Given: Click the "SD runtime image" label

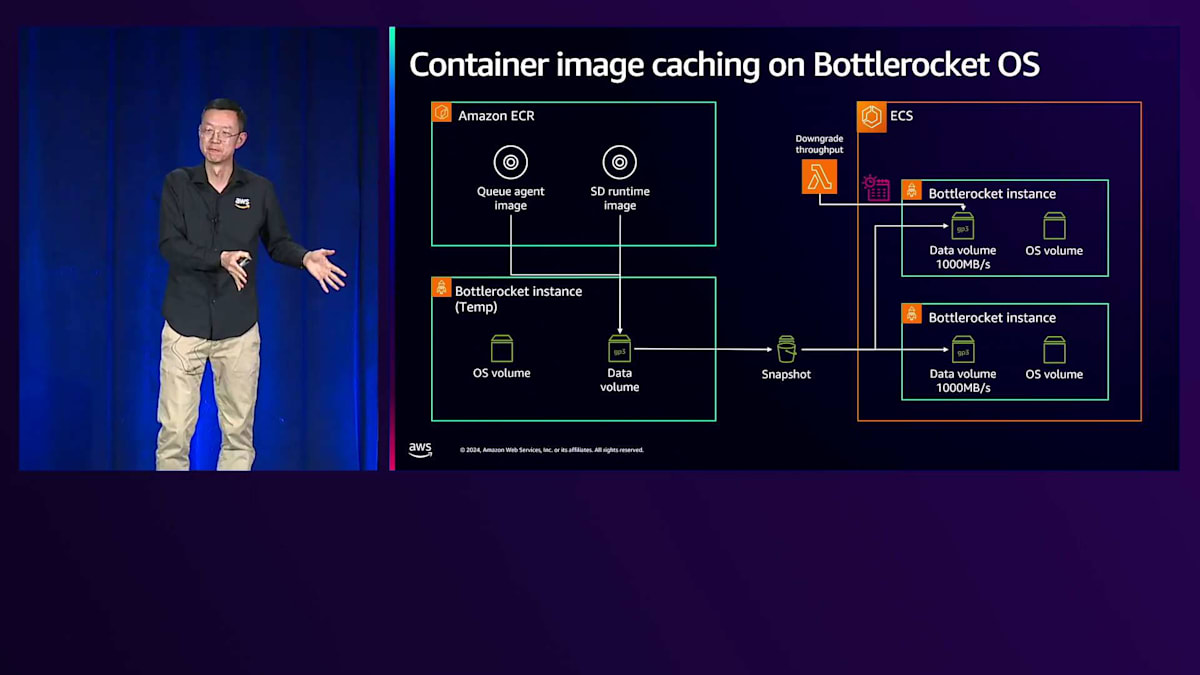Looking at the screenshot, I should 620,198.
